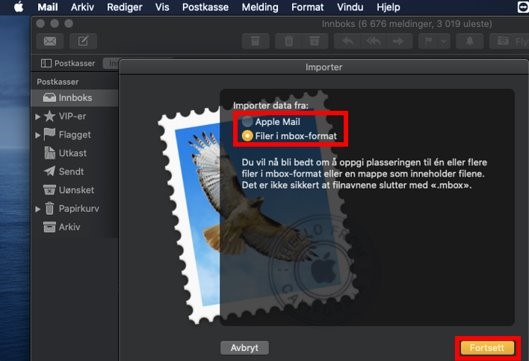Expand the VIP-er disclosure triangle
529x361 pixels.
tap(37, 117)
